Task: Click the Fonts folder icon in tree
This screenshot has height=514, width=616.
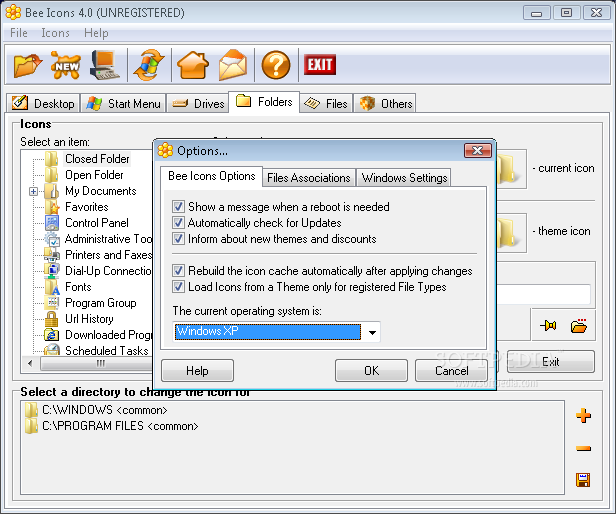Action: tap(52, 287)
